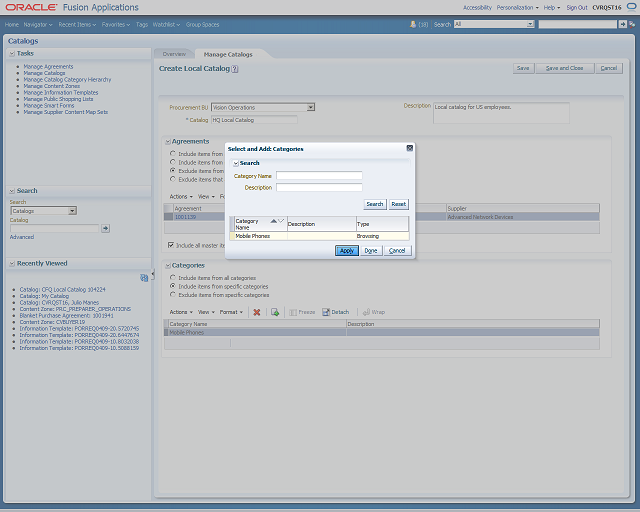
Task: Select second Include items radio in Agreements
Action: point(173,162)
